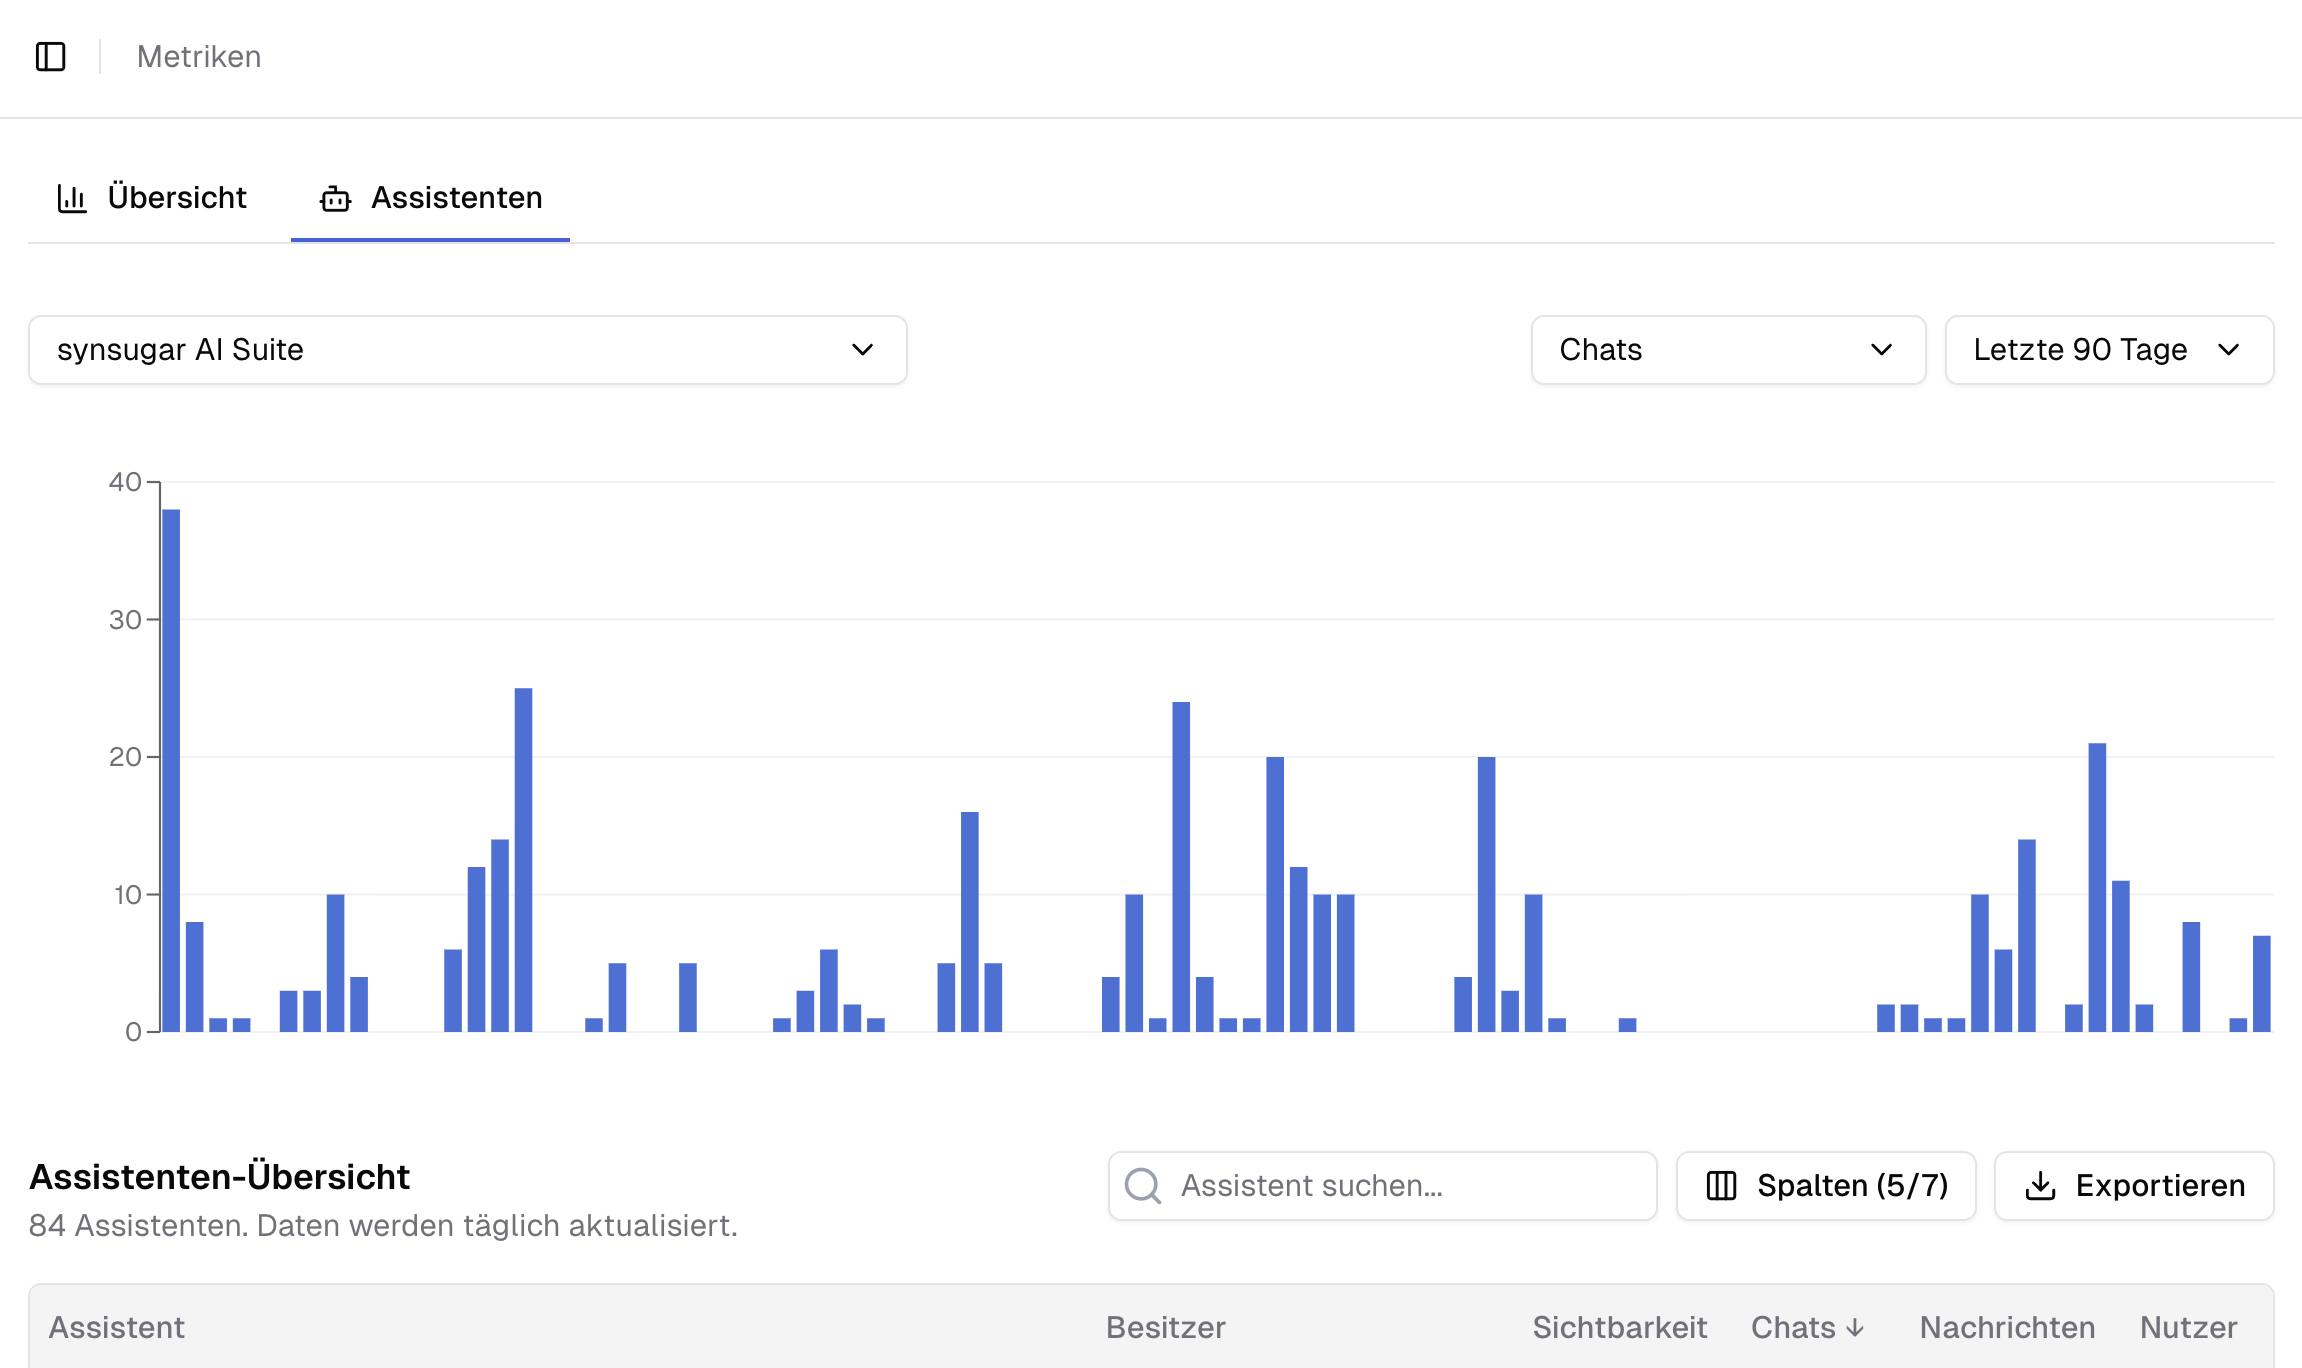Switch to the Übersicht tab

point(177,197)
